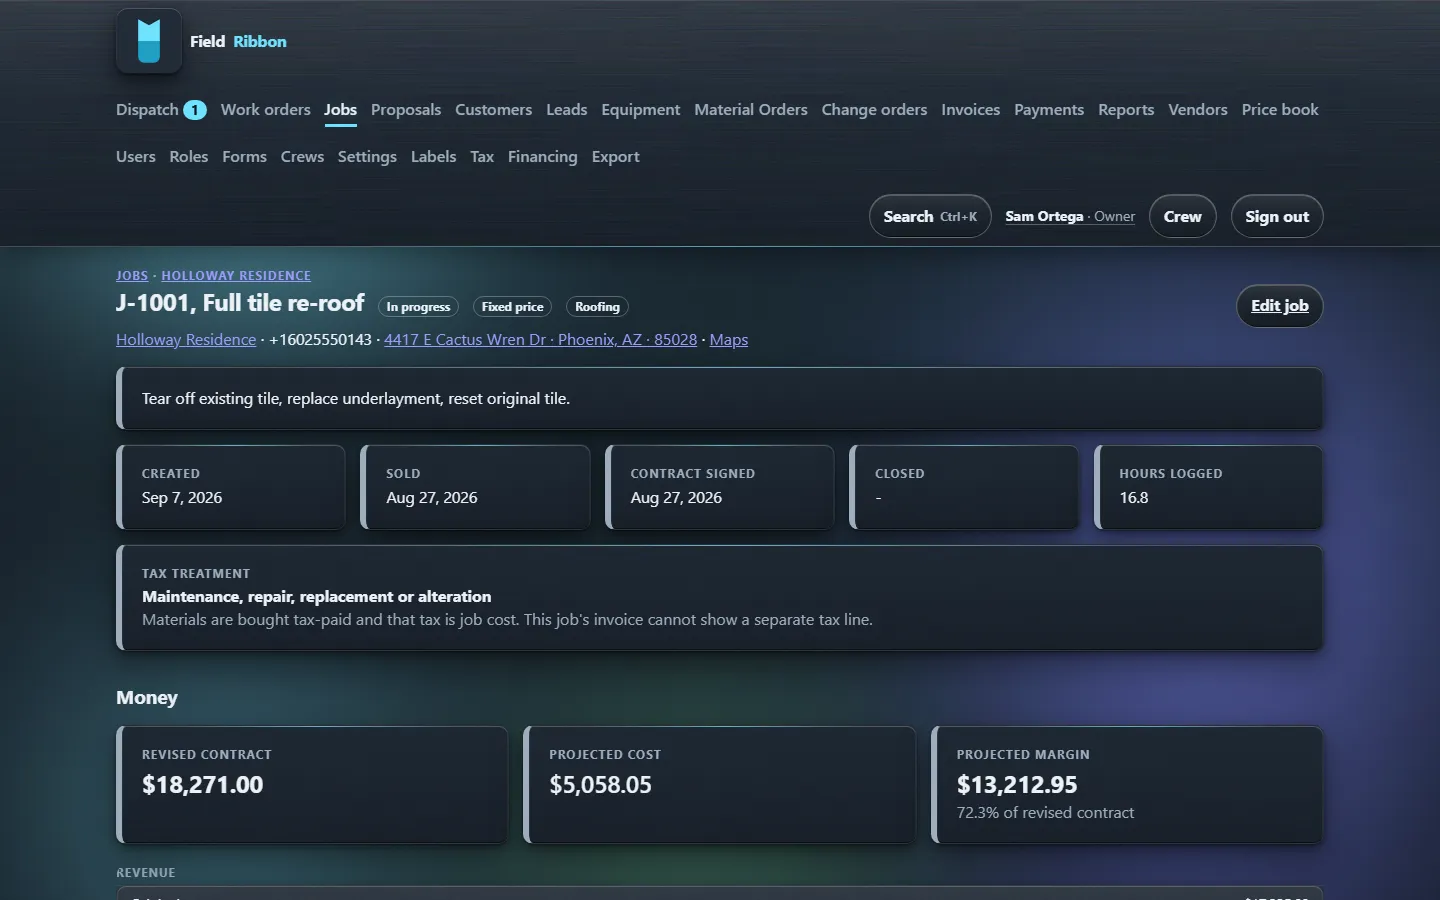
Task: Open the Tax page
Action: point(482,157)
